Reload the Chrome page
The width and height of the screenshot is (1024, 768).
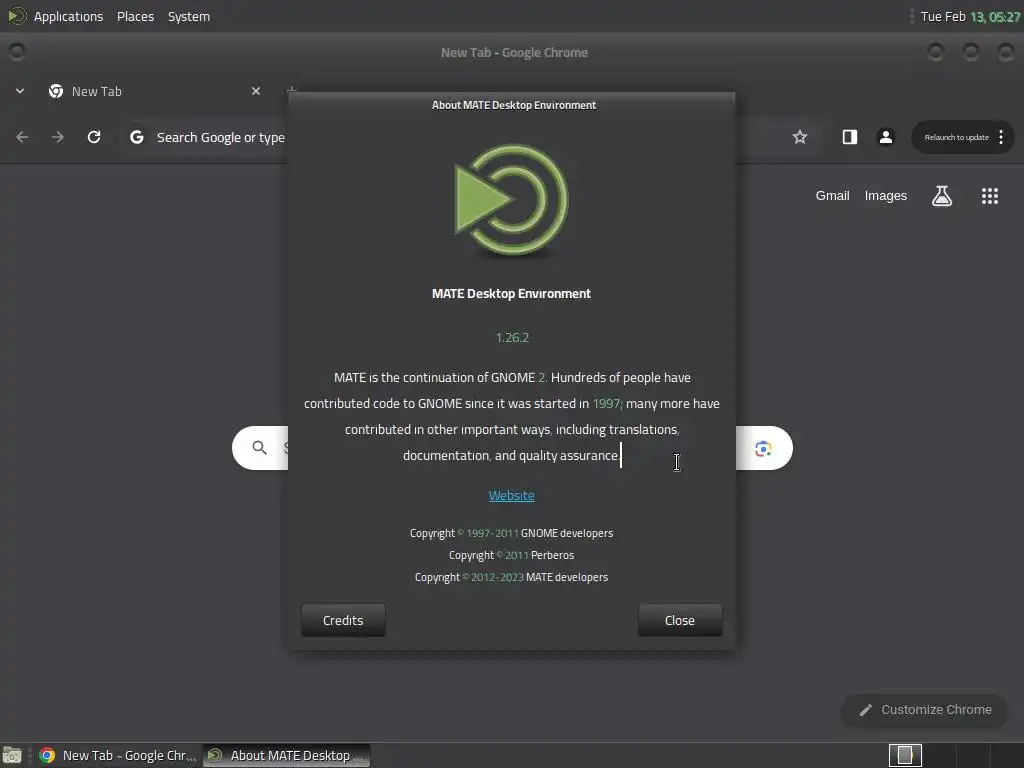pos(94,137)
